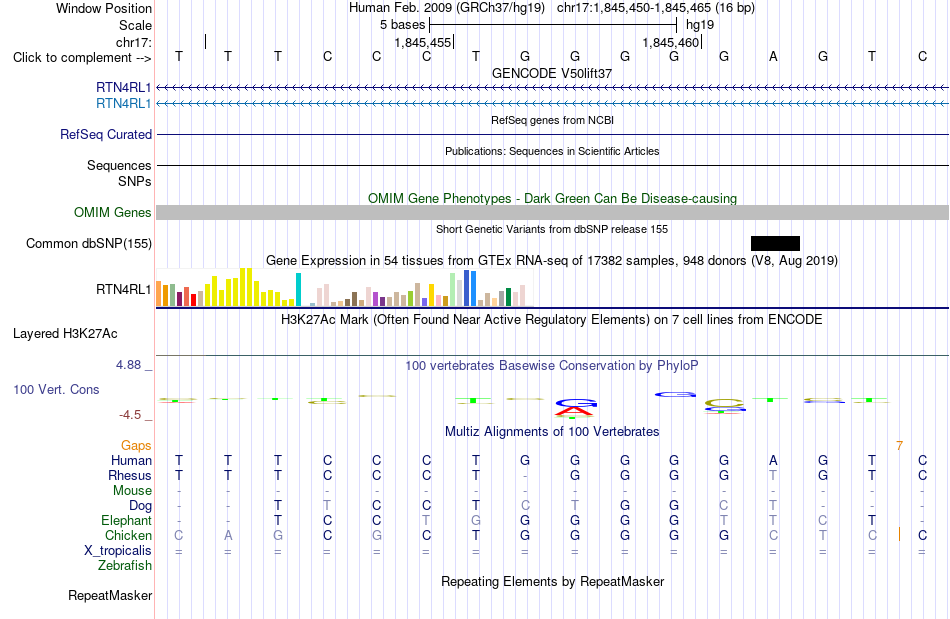Click the RepeatMasker track label

click(x=110, y=595)
